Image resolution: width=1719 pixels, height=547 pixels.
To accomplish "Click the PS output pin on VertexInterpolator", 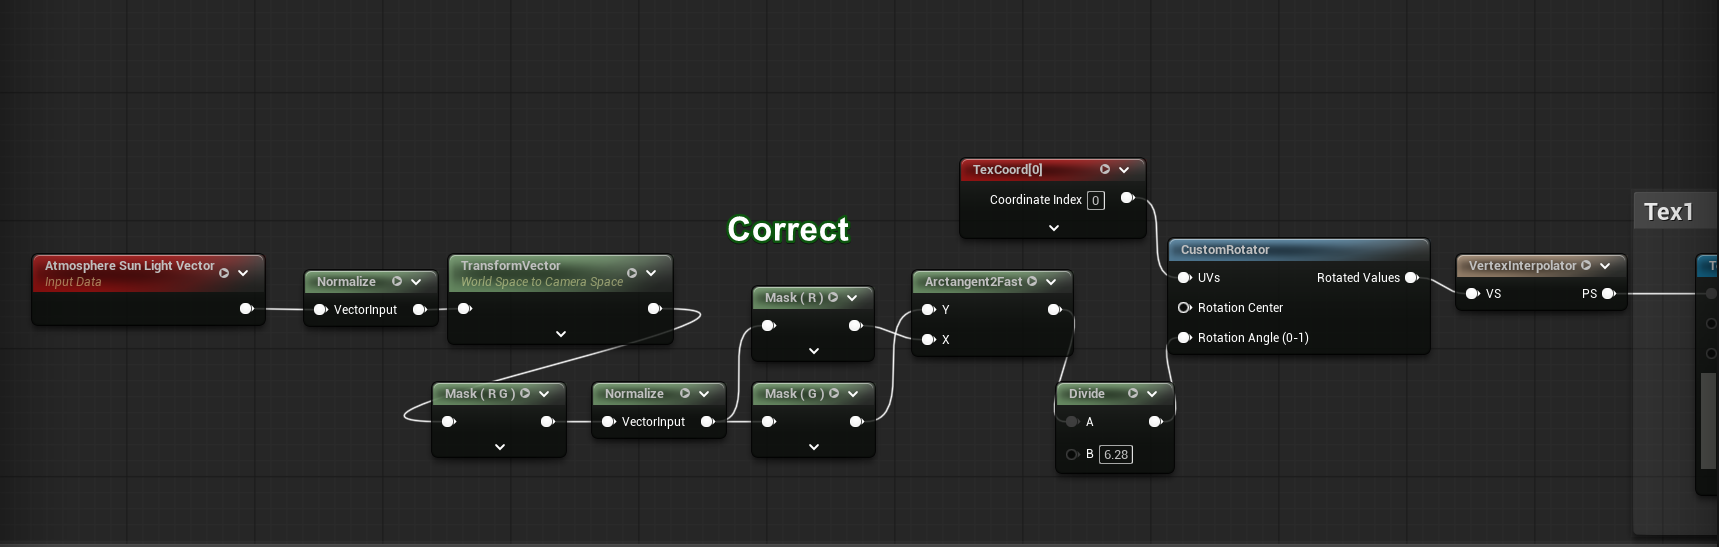I will point(1608,294).
